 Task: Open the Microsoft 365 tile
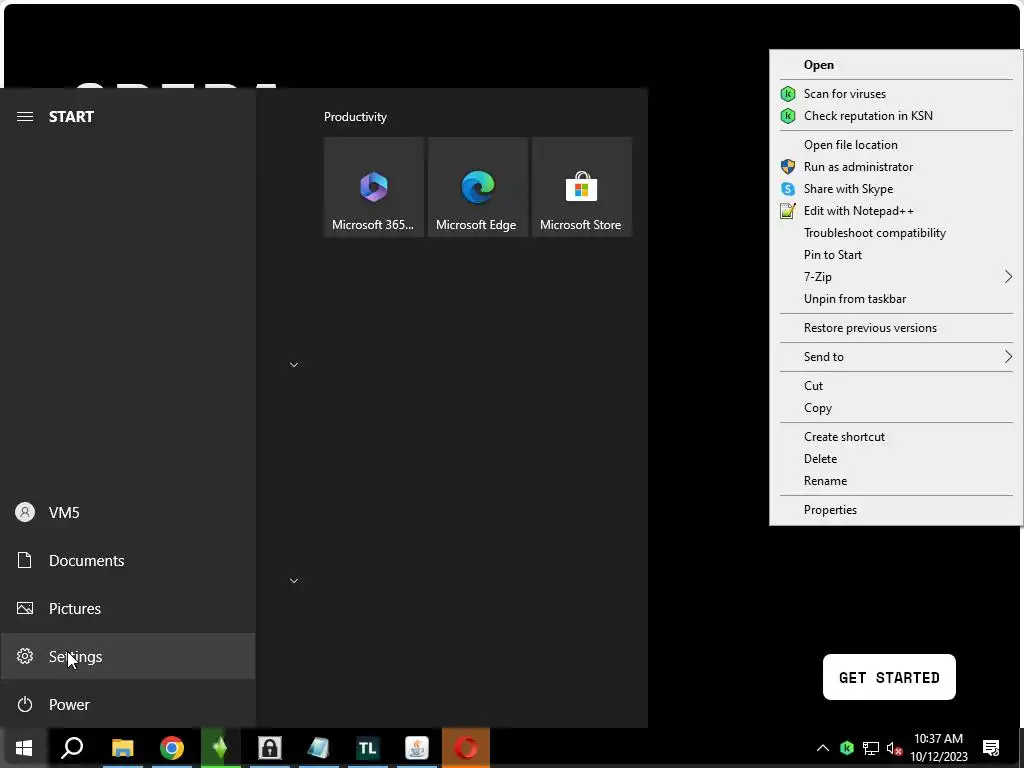tap(374, 187)
